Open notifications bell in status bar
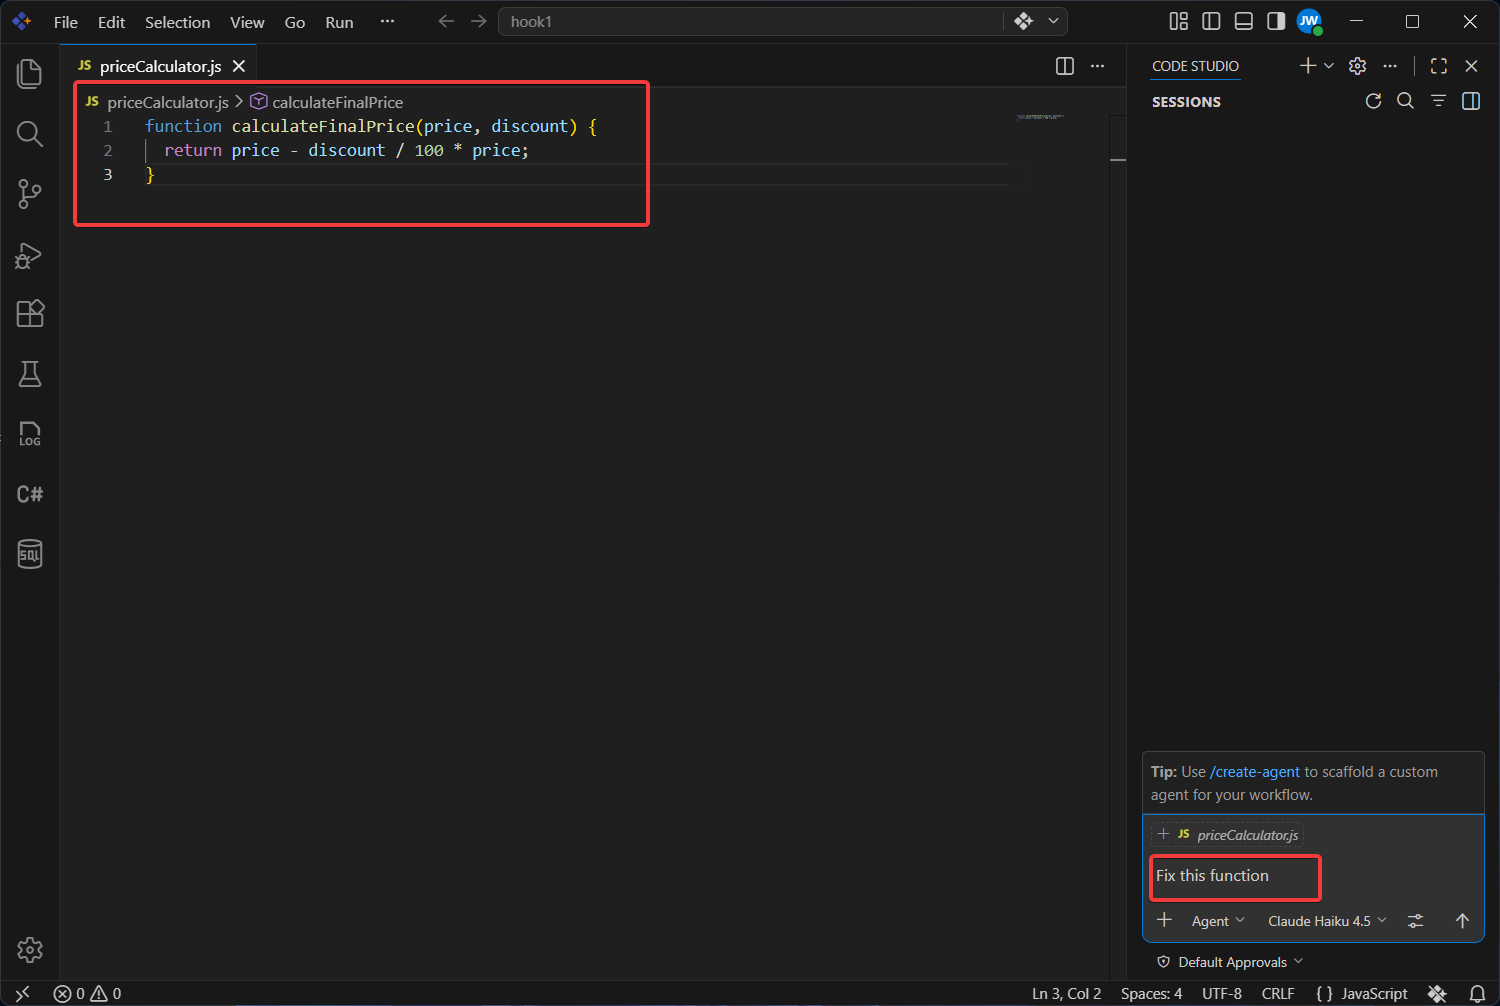Viewport: 1500px width, 1006px height. point(1477,993)
